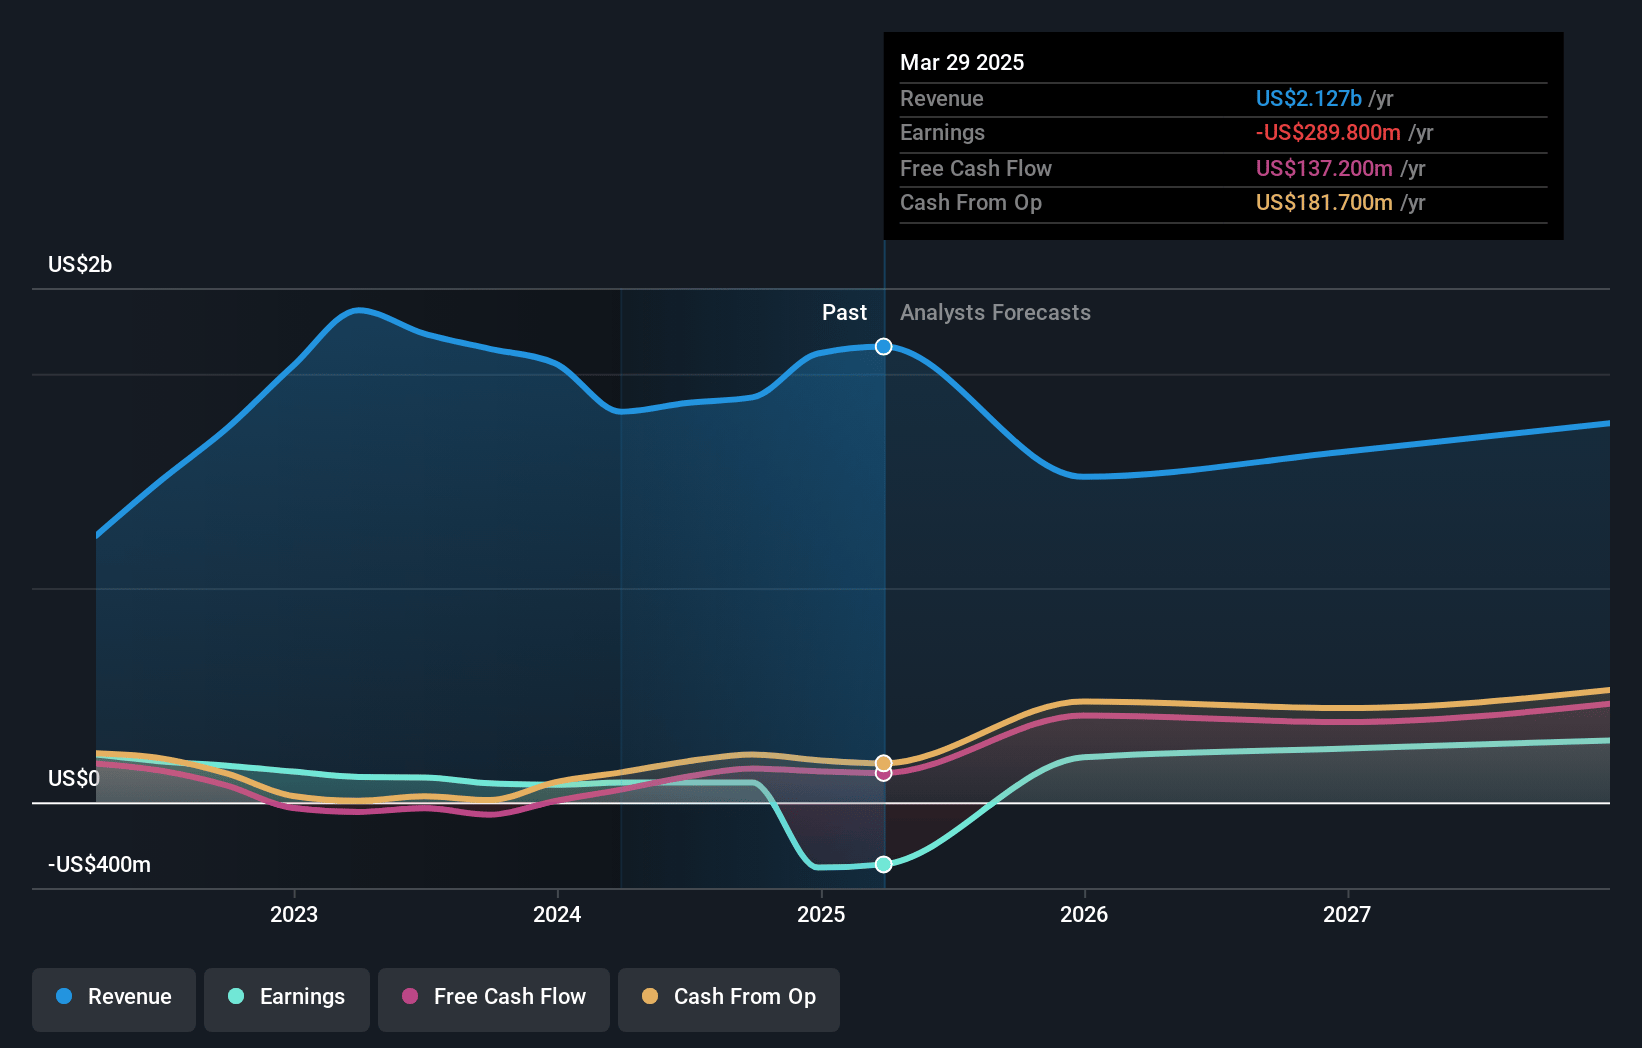Screen dimensions: 1642x1048
Task: Select the Free Cash Flow data point marker
Action: (884, 774)
